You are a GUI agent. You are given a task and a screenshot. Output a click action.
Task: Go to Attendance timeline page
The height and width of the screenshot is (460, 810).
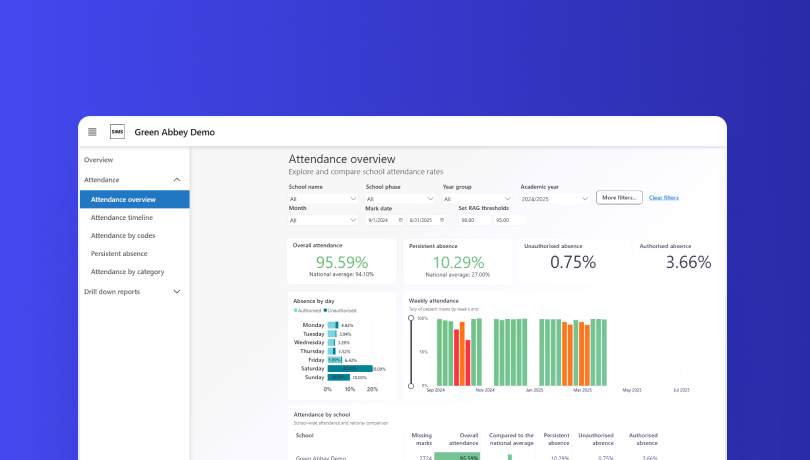[x=122, y=217]
